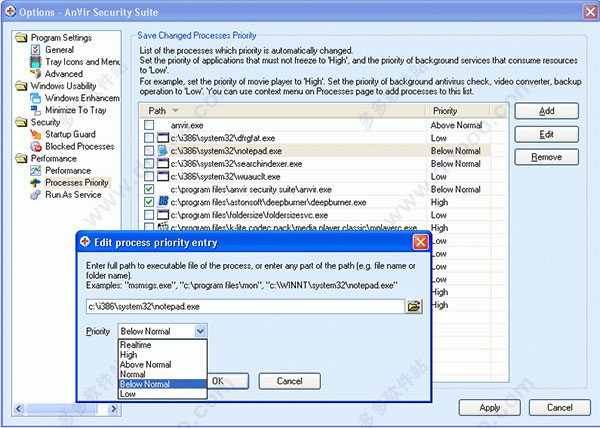600x428 pixels.
Task: Sort the list by the Path column
Action: click(282, 111)
